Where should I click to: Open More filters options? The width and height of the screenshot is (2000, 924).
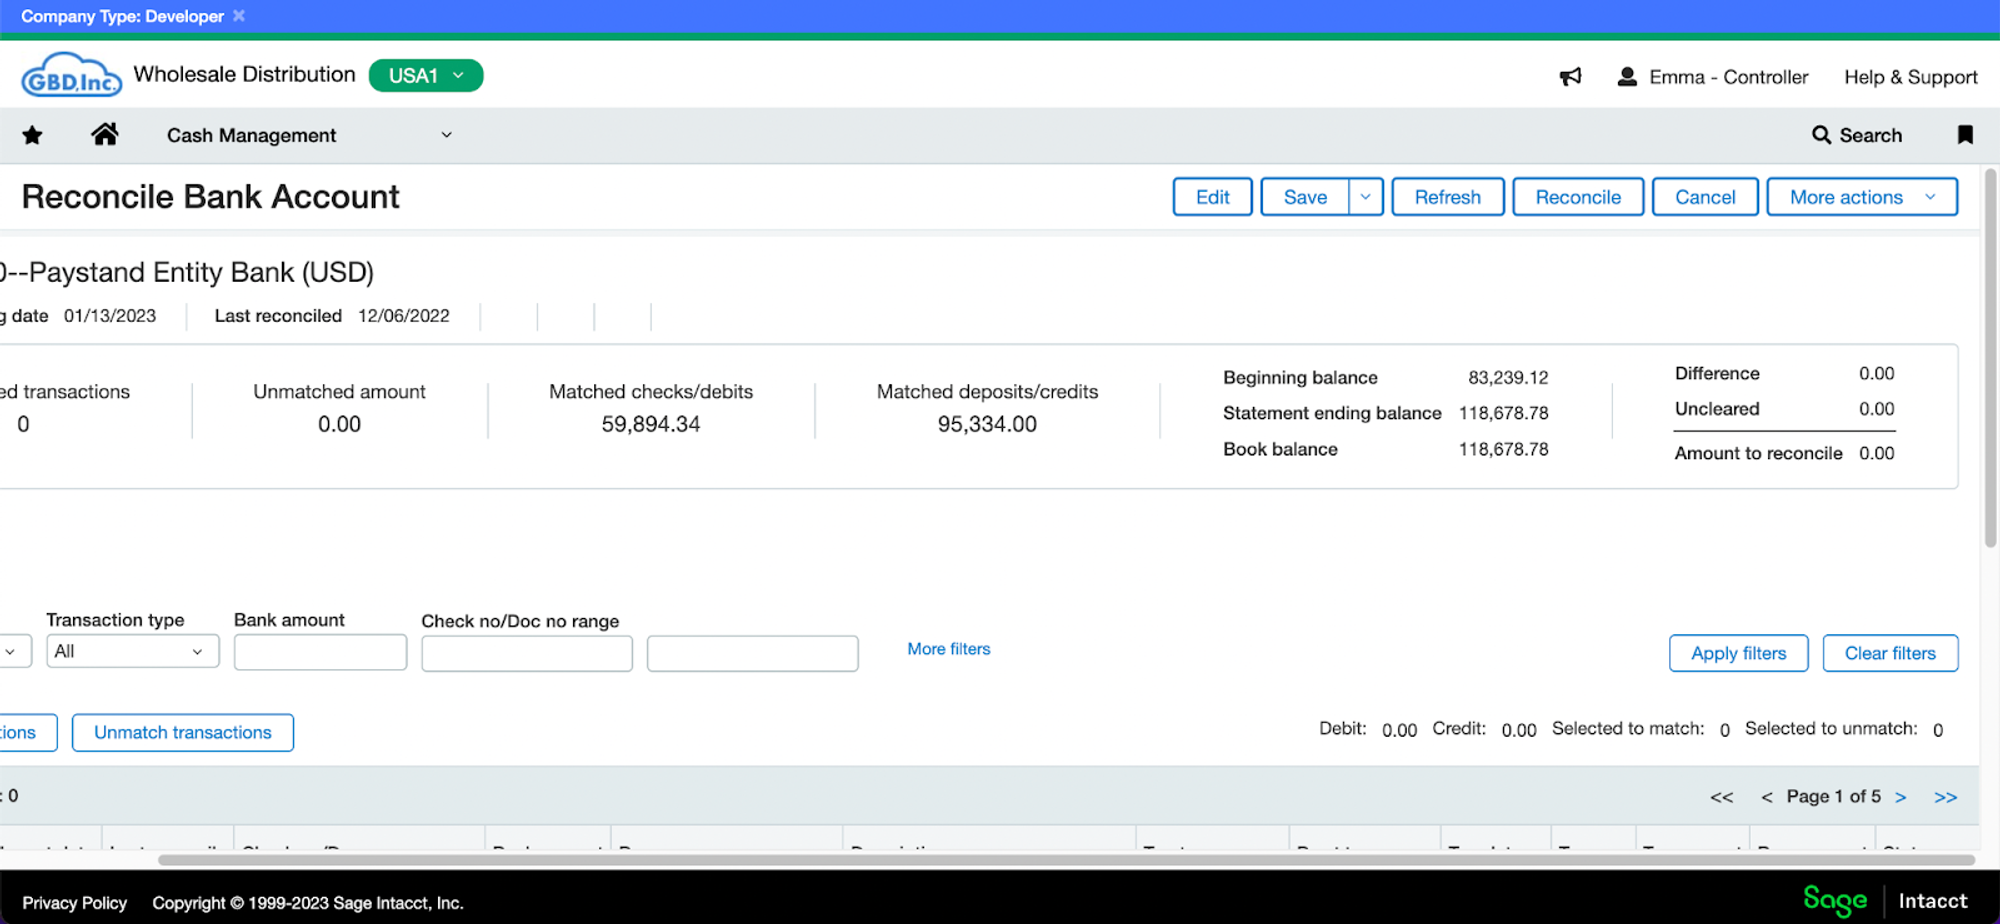(x=947, y=648)
